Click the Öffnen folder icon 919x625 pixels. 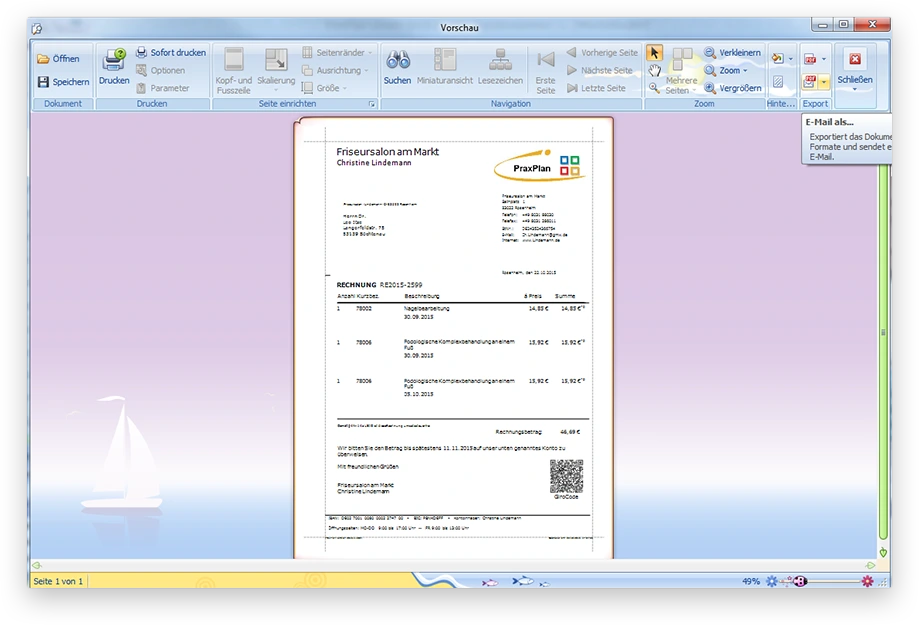pyautogui.click(x=43, y=59)
